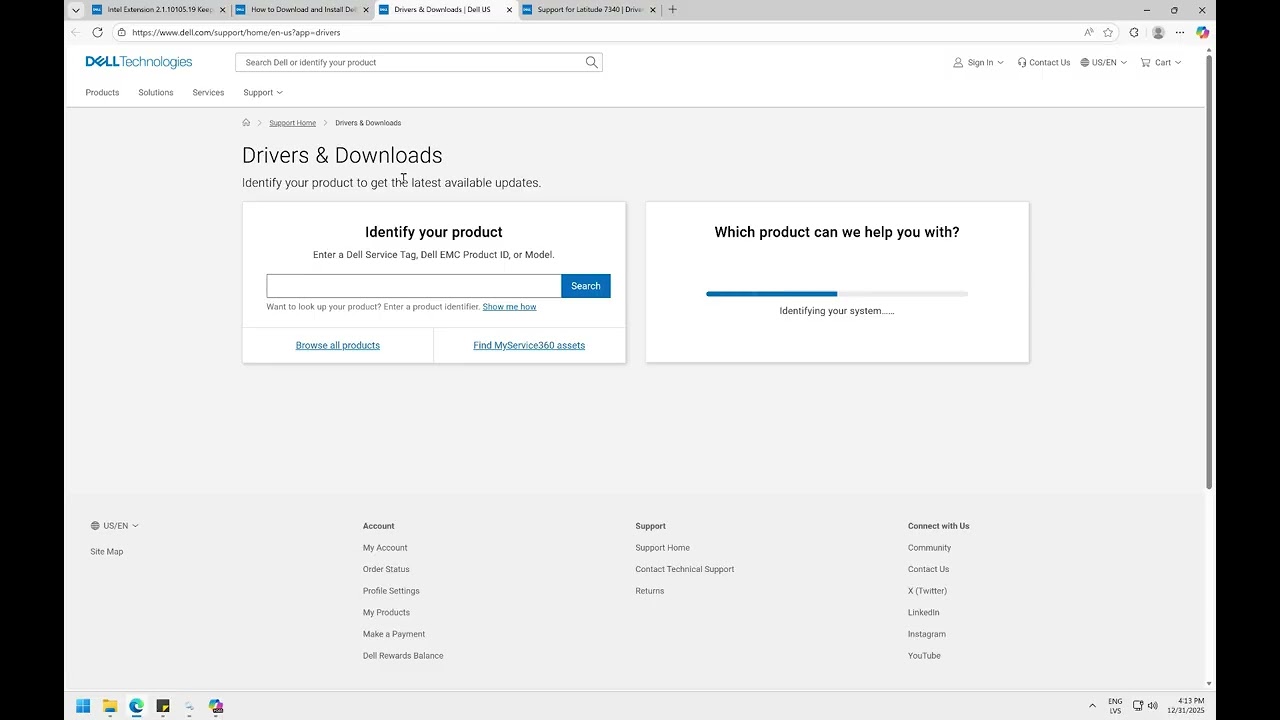Open a new tab with the plus icon
1280x720 pixels.
pos(672,10)
